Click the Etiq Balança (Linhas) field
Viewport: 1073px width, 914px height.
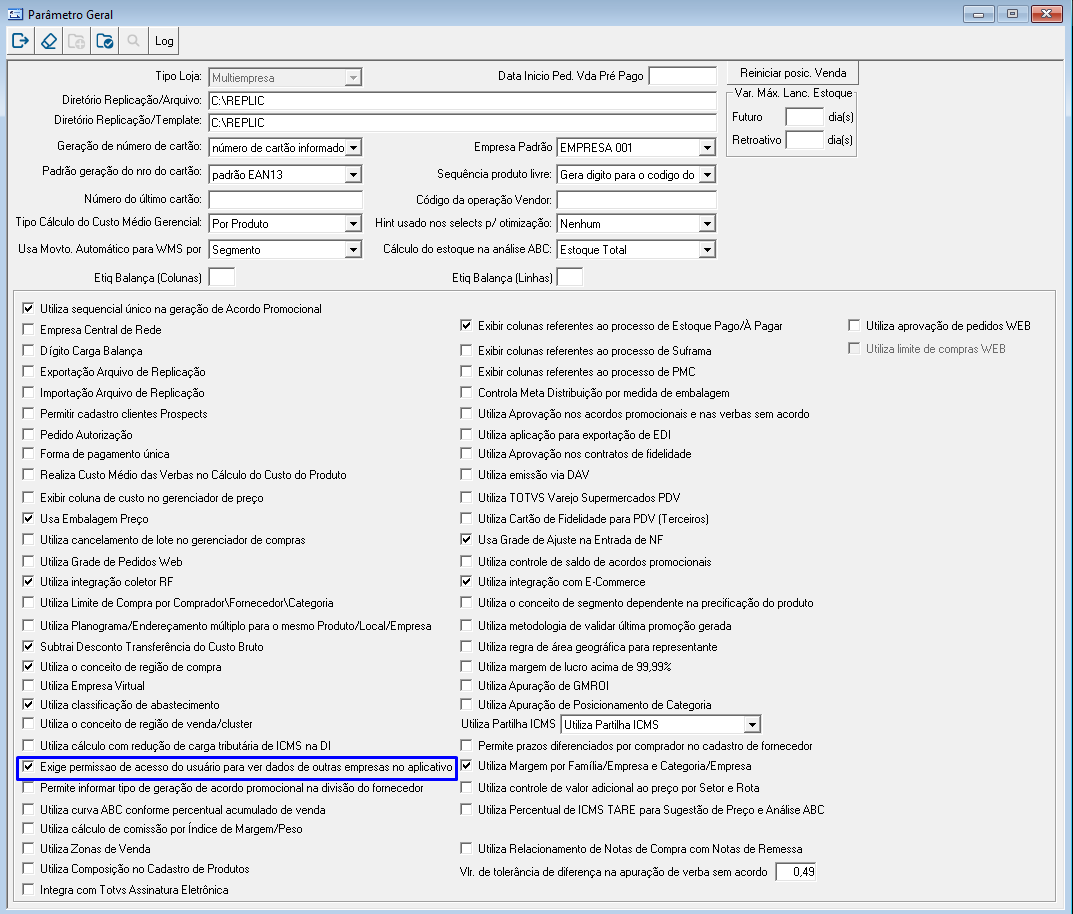coord(570,277)
